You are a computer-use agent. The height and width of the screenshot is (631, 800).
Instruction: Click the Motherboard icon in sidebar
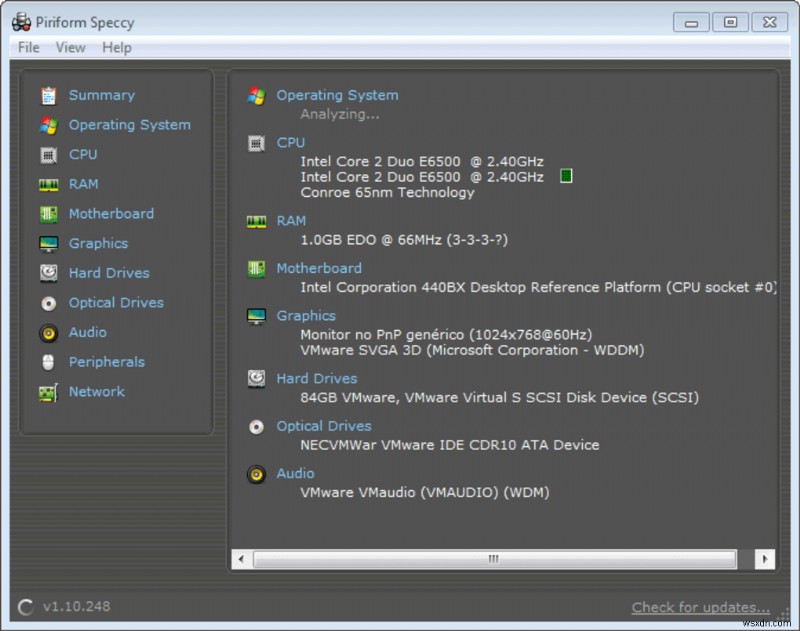tap(48, 214)
